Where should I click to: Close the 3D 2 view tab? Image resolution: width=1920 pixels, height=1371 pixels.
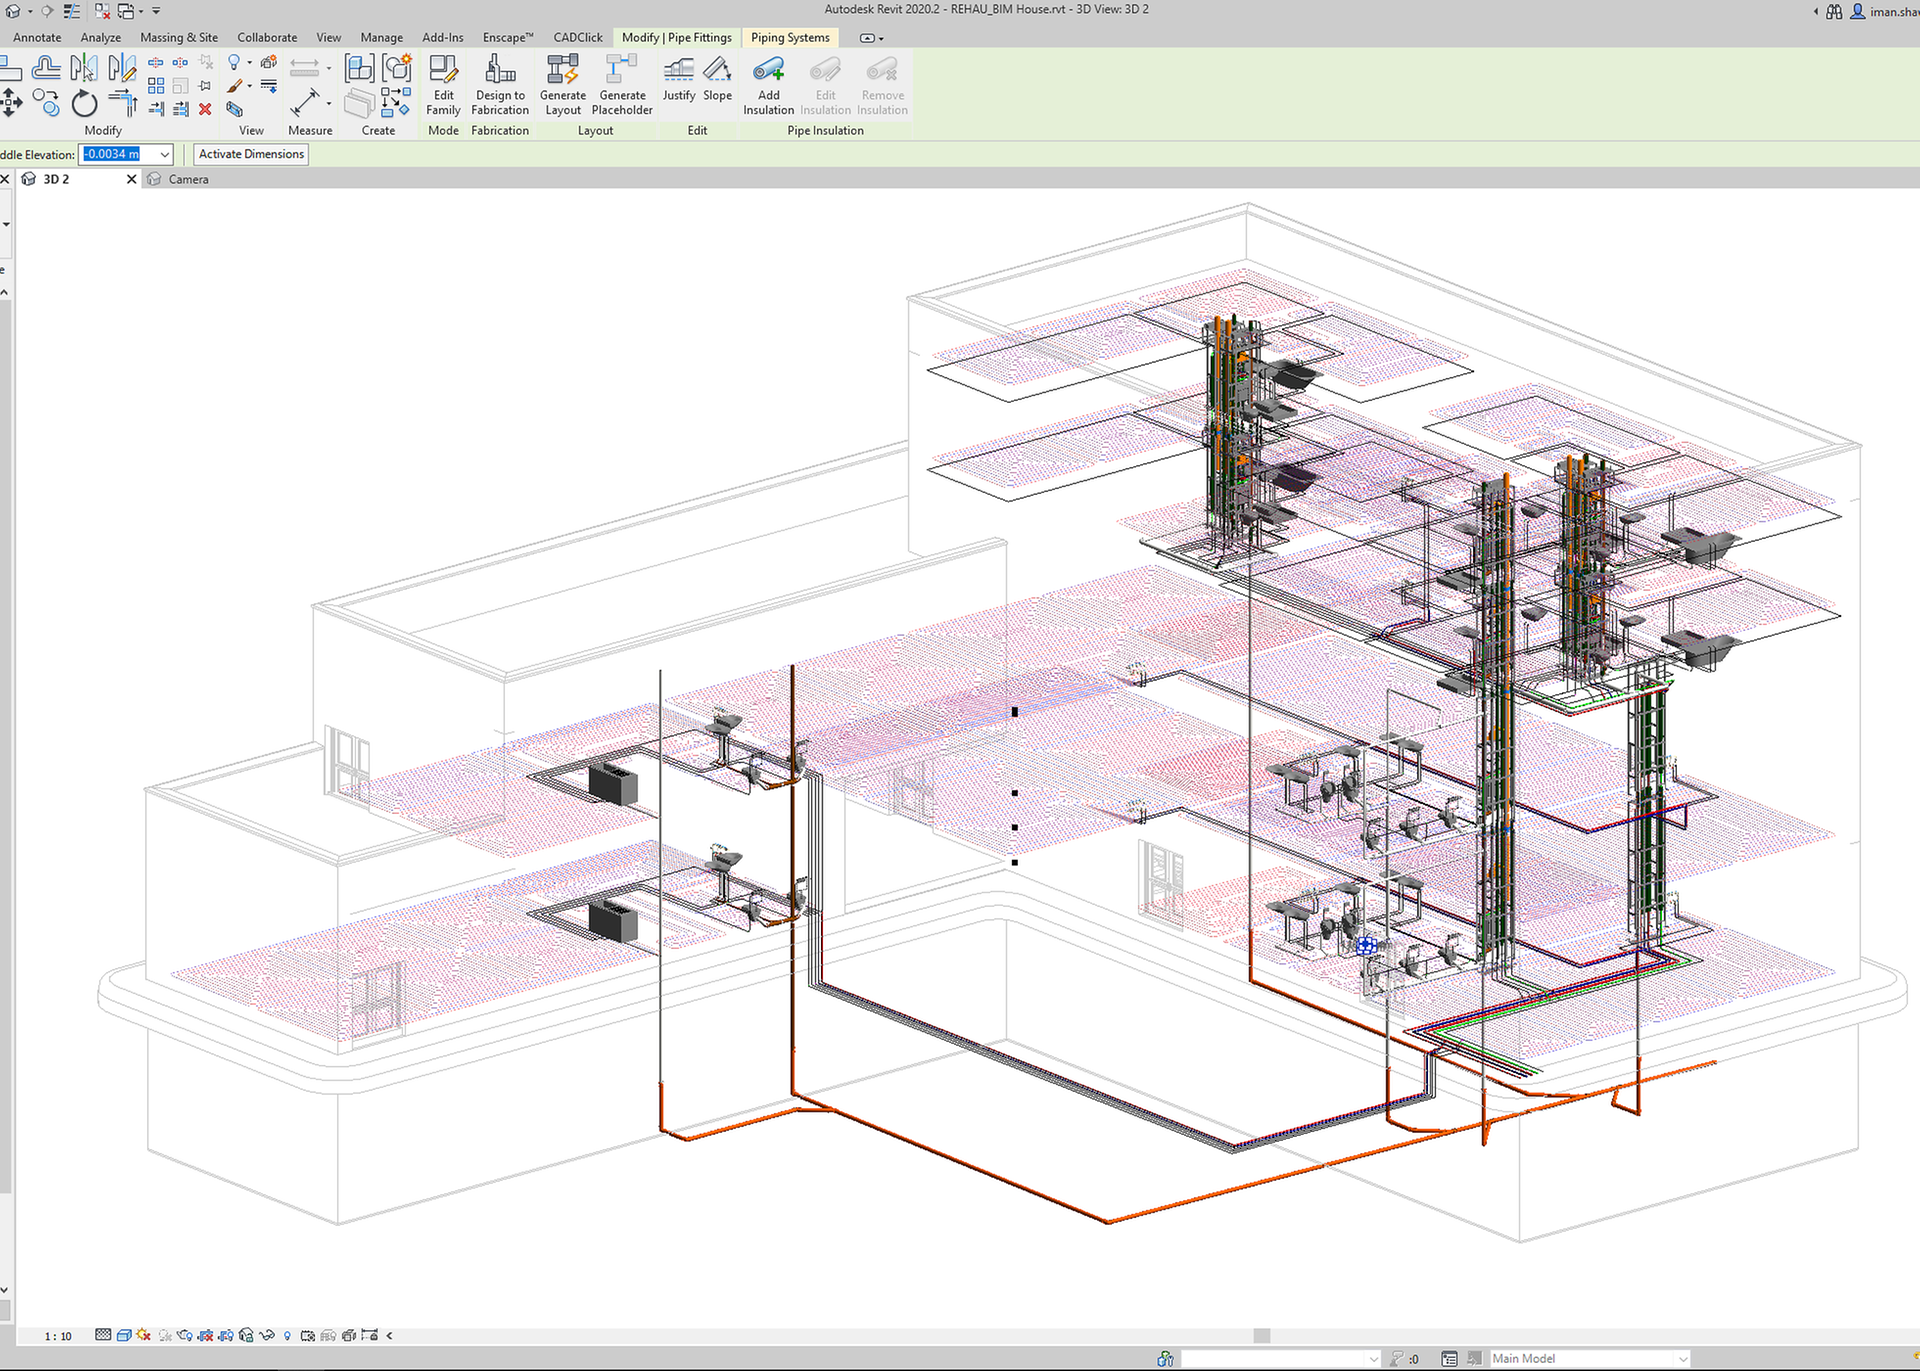point(131,178)
